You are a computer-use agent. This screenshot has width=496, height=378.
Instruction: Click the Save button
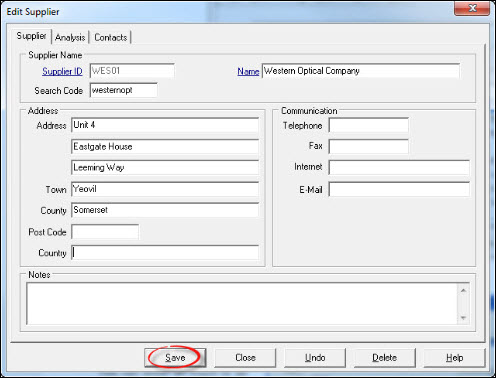[x=175, y=358]
